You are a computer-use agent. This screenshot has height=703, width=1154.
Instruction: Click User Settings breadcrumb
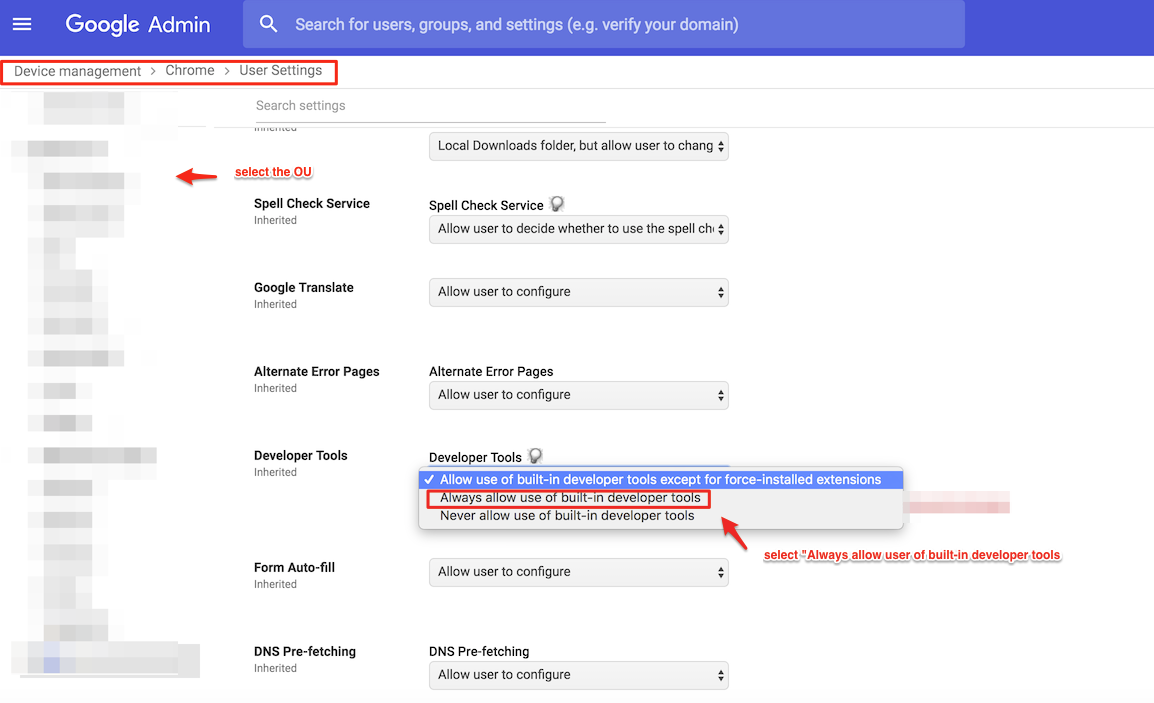[x=280, y=70]
